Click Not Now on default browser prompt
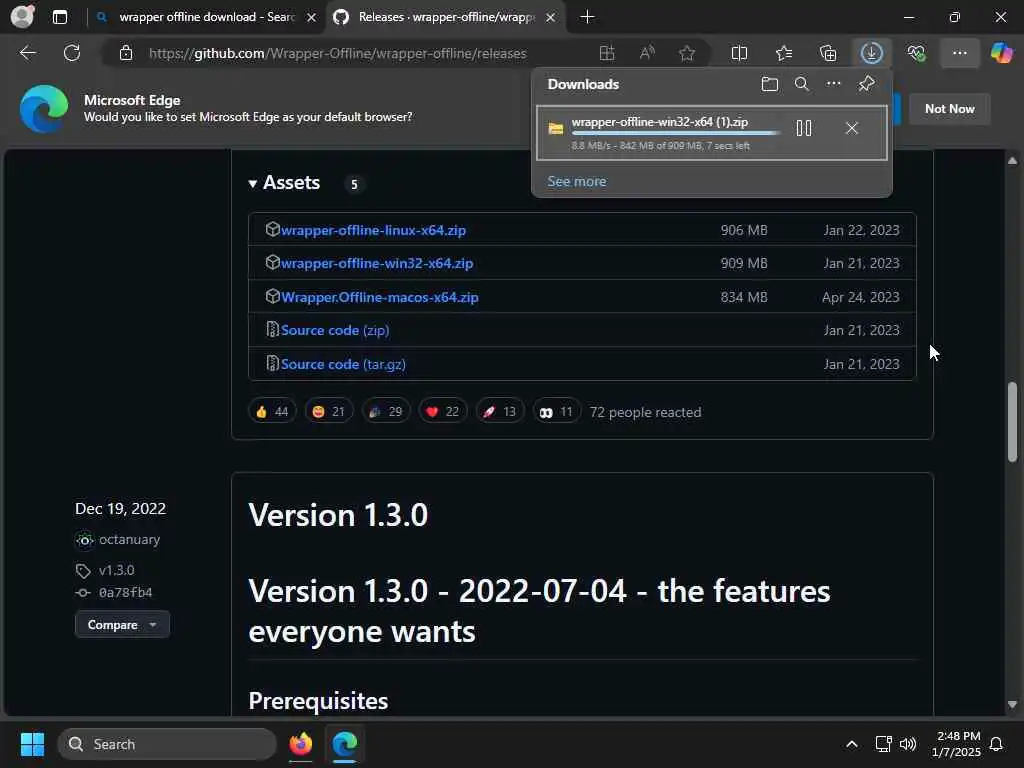Screen dimensions: 1024x768 [950, 109]
